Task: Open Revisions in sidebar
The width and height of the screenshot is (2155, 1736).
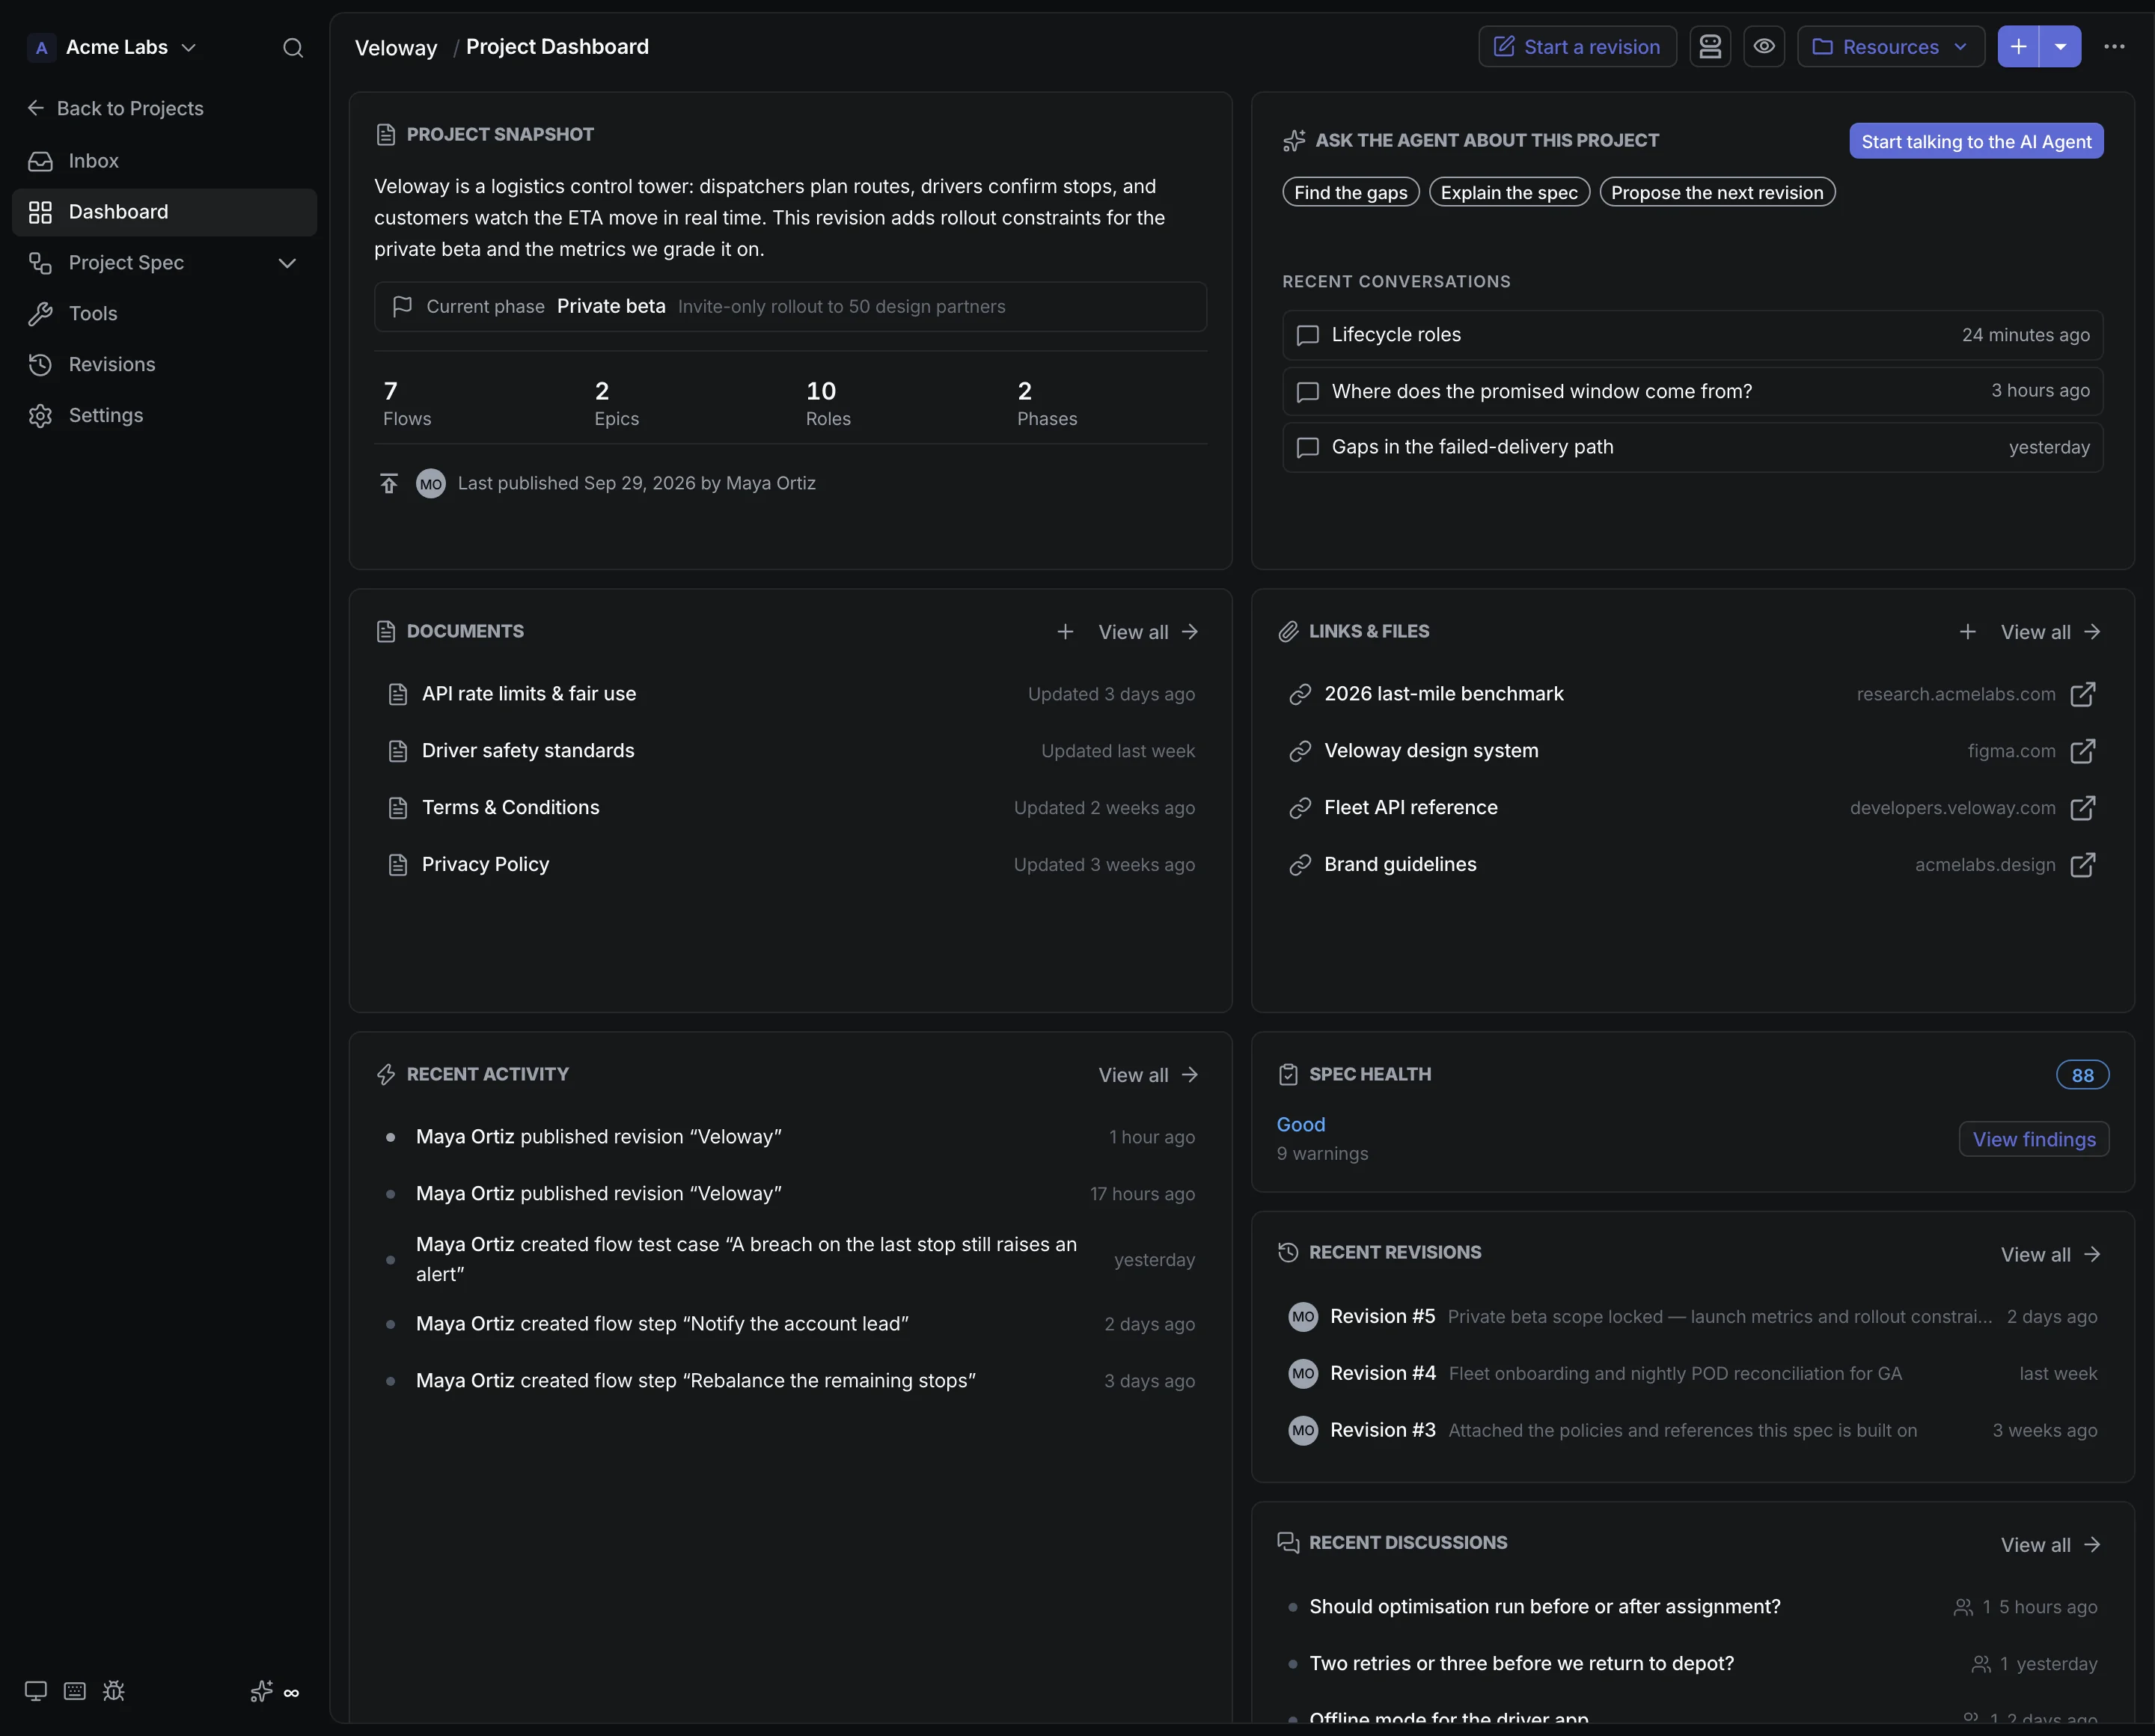Action: point(164,365)
